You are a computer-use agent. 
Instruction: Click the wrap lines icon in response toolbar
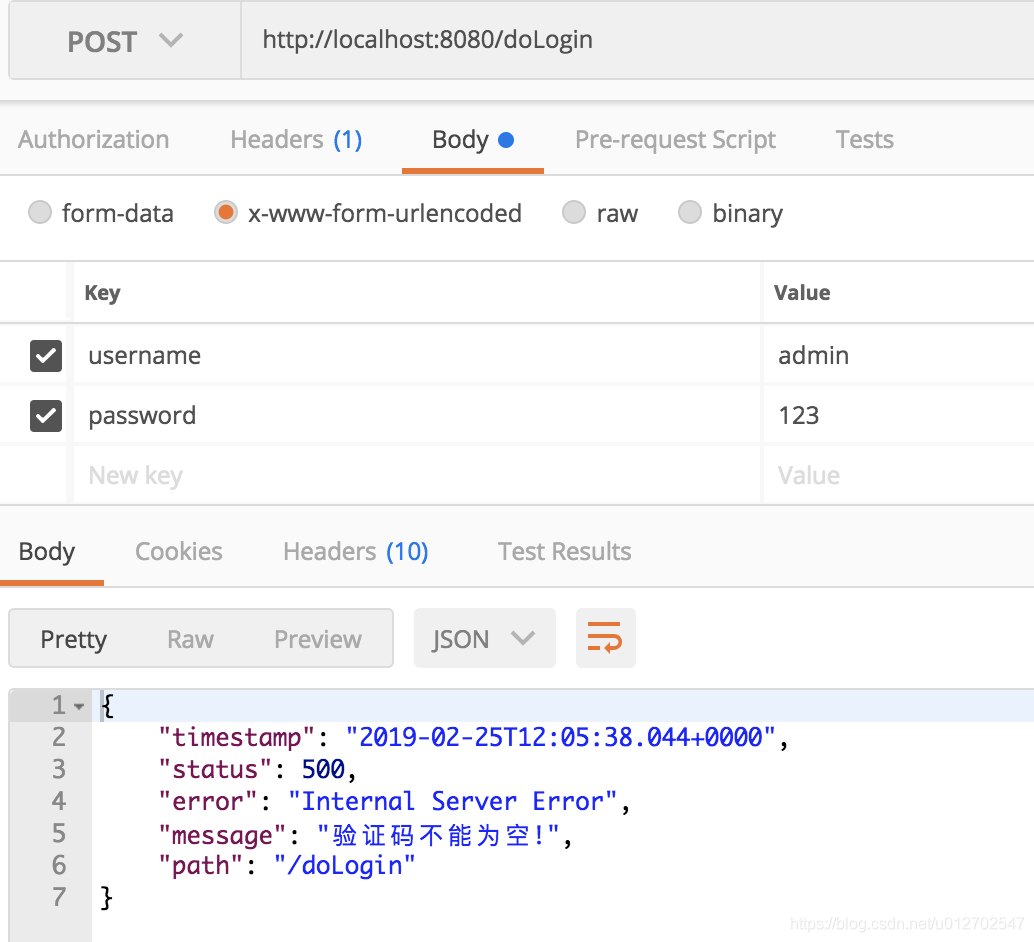point(605,638)
